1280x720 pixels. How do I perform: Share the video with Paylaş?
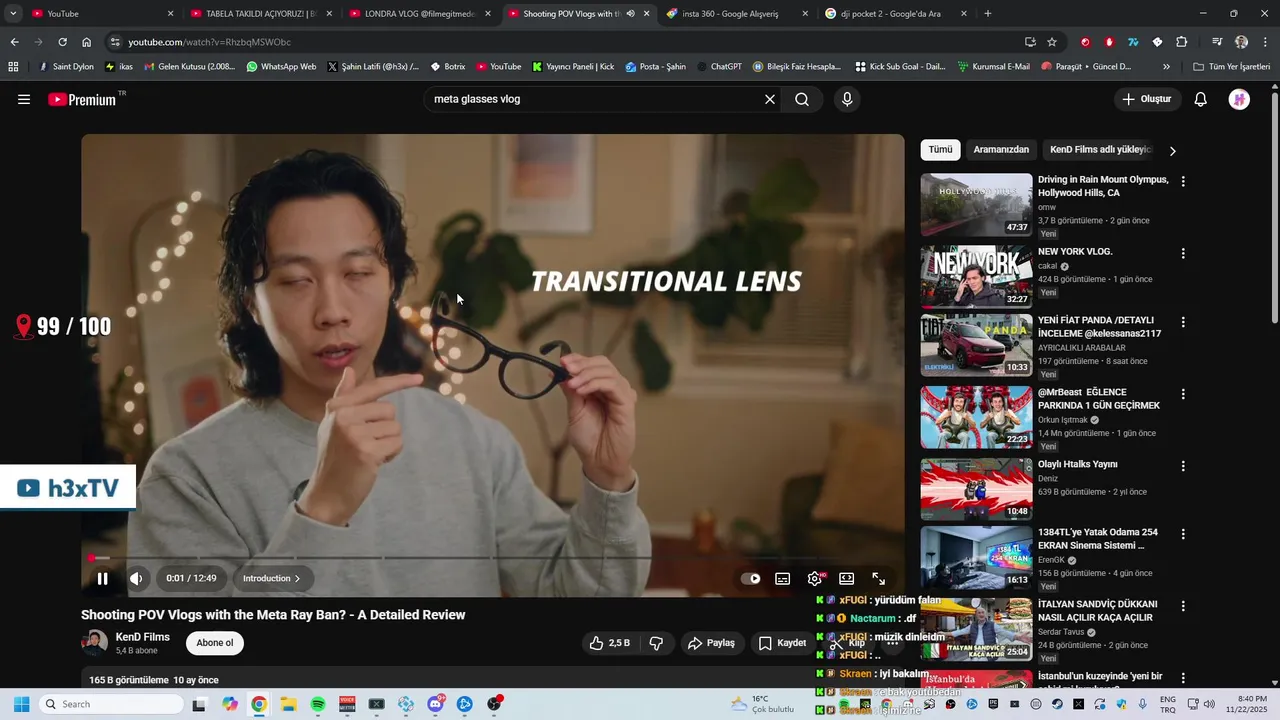[711, 643]
